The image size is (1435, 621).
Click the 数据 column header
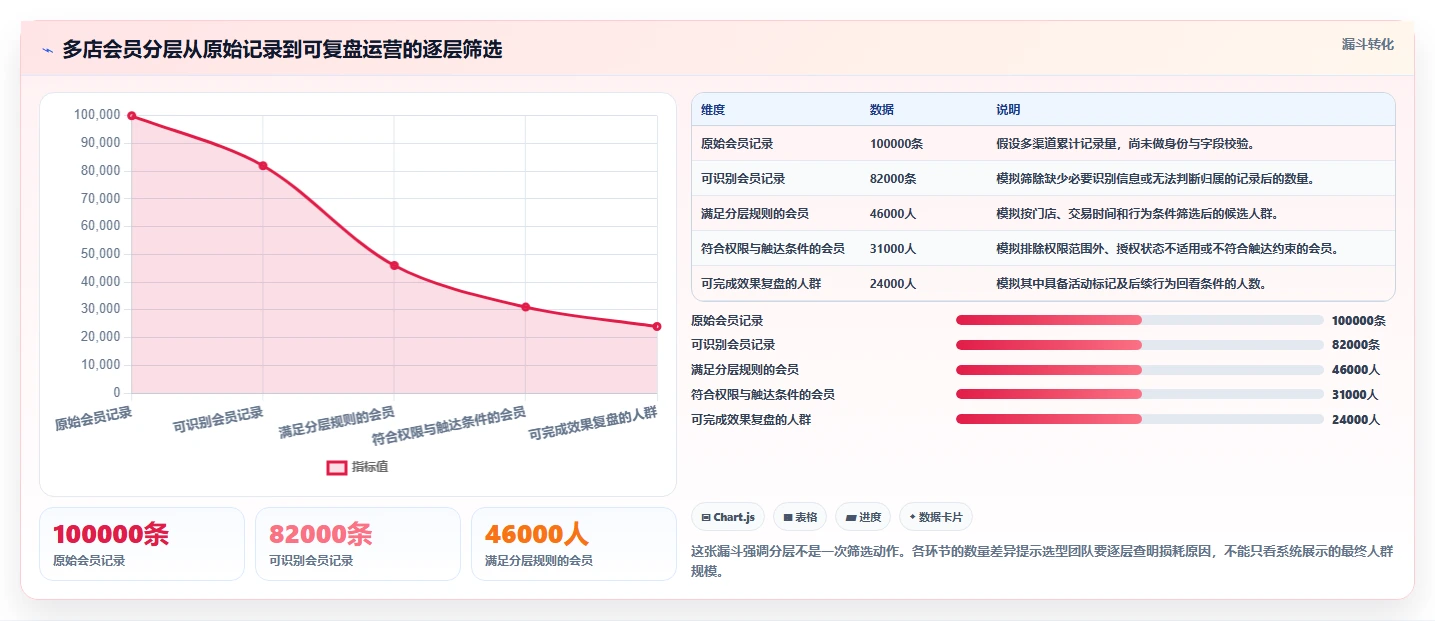[882, 109]
